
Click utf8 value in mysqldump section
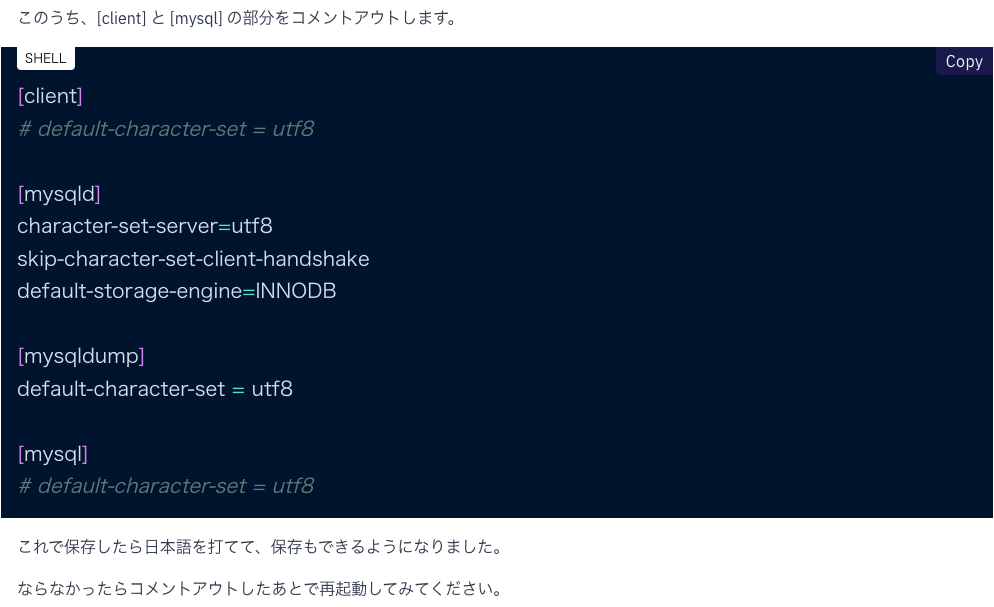coord(272,389)
